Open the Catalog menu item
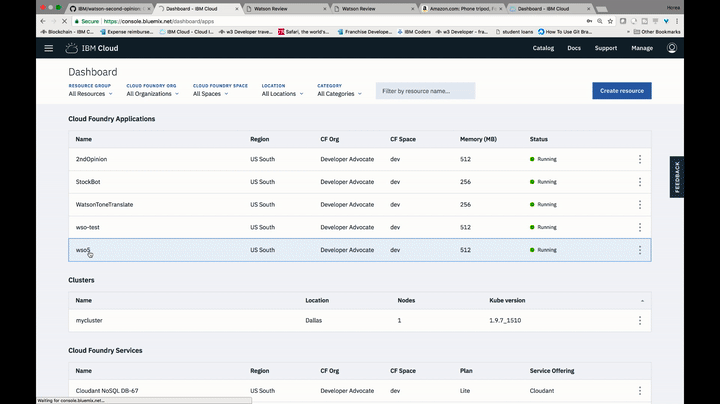The width and height of the screenshot is (720, 404). point(543,48)
